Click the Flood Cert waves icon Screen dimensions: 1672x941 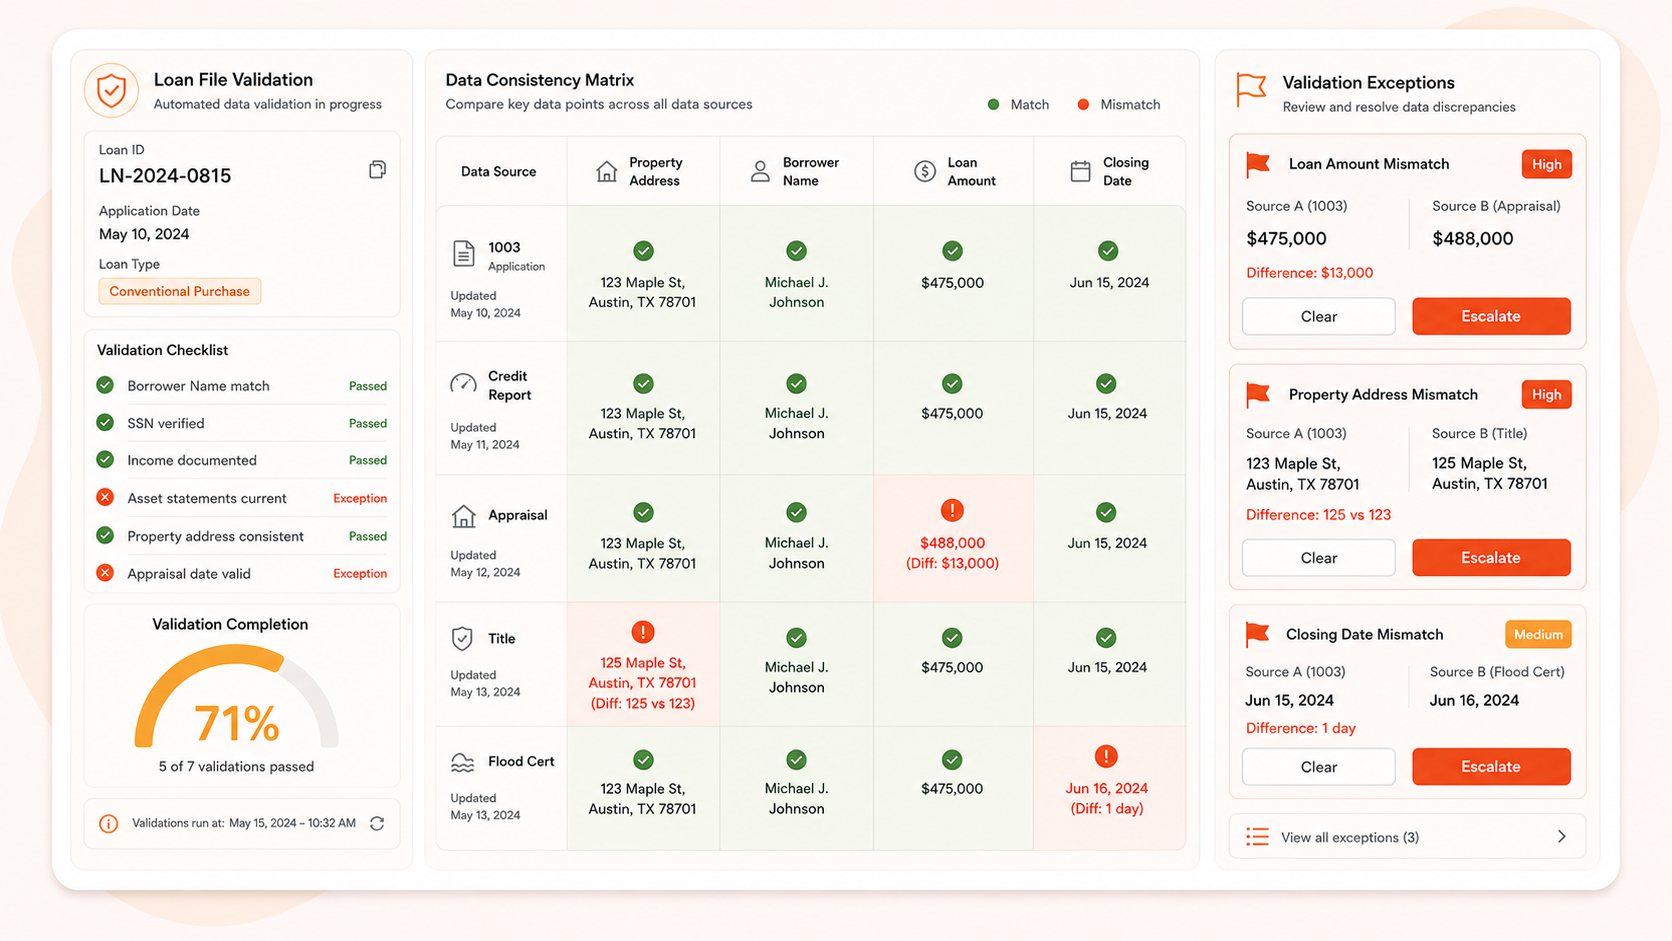tap(462, 762)
